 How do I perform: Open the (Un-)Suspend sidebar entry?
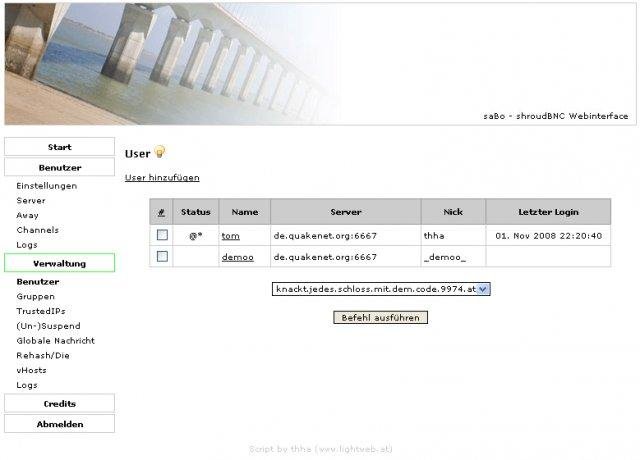48,326
